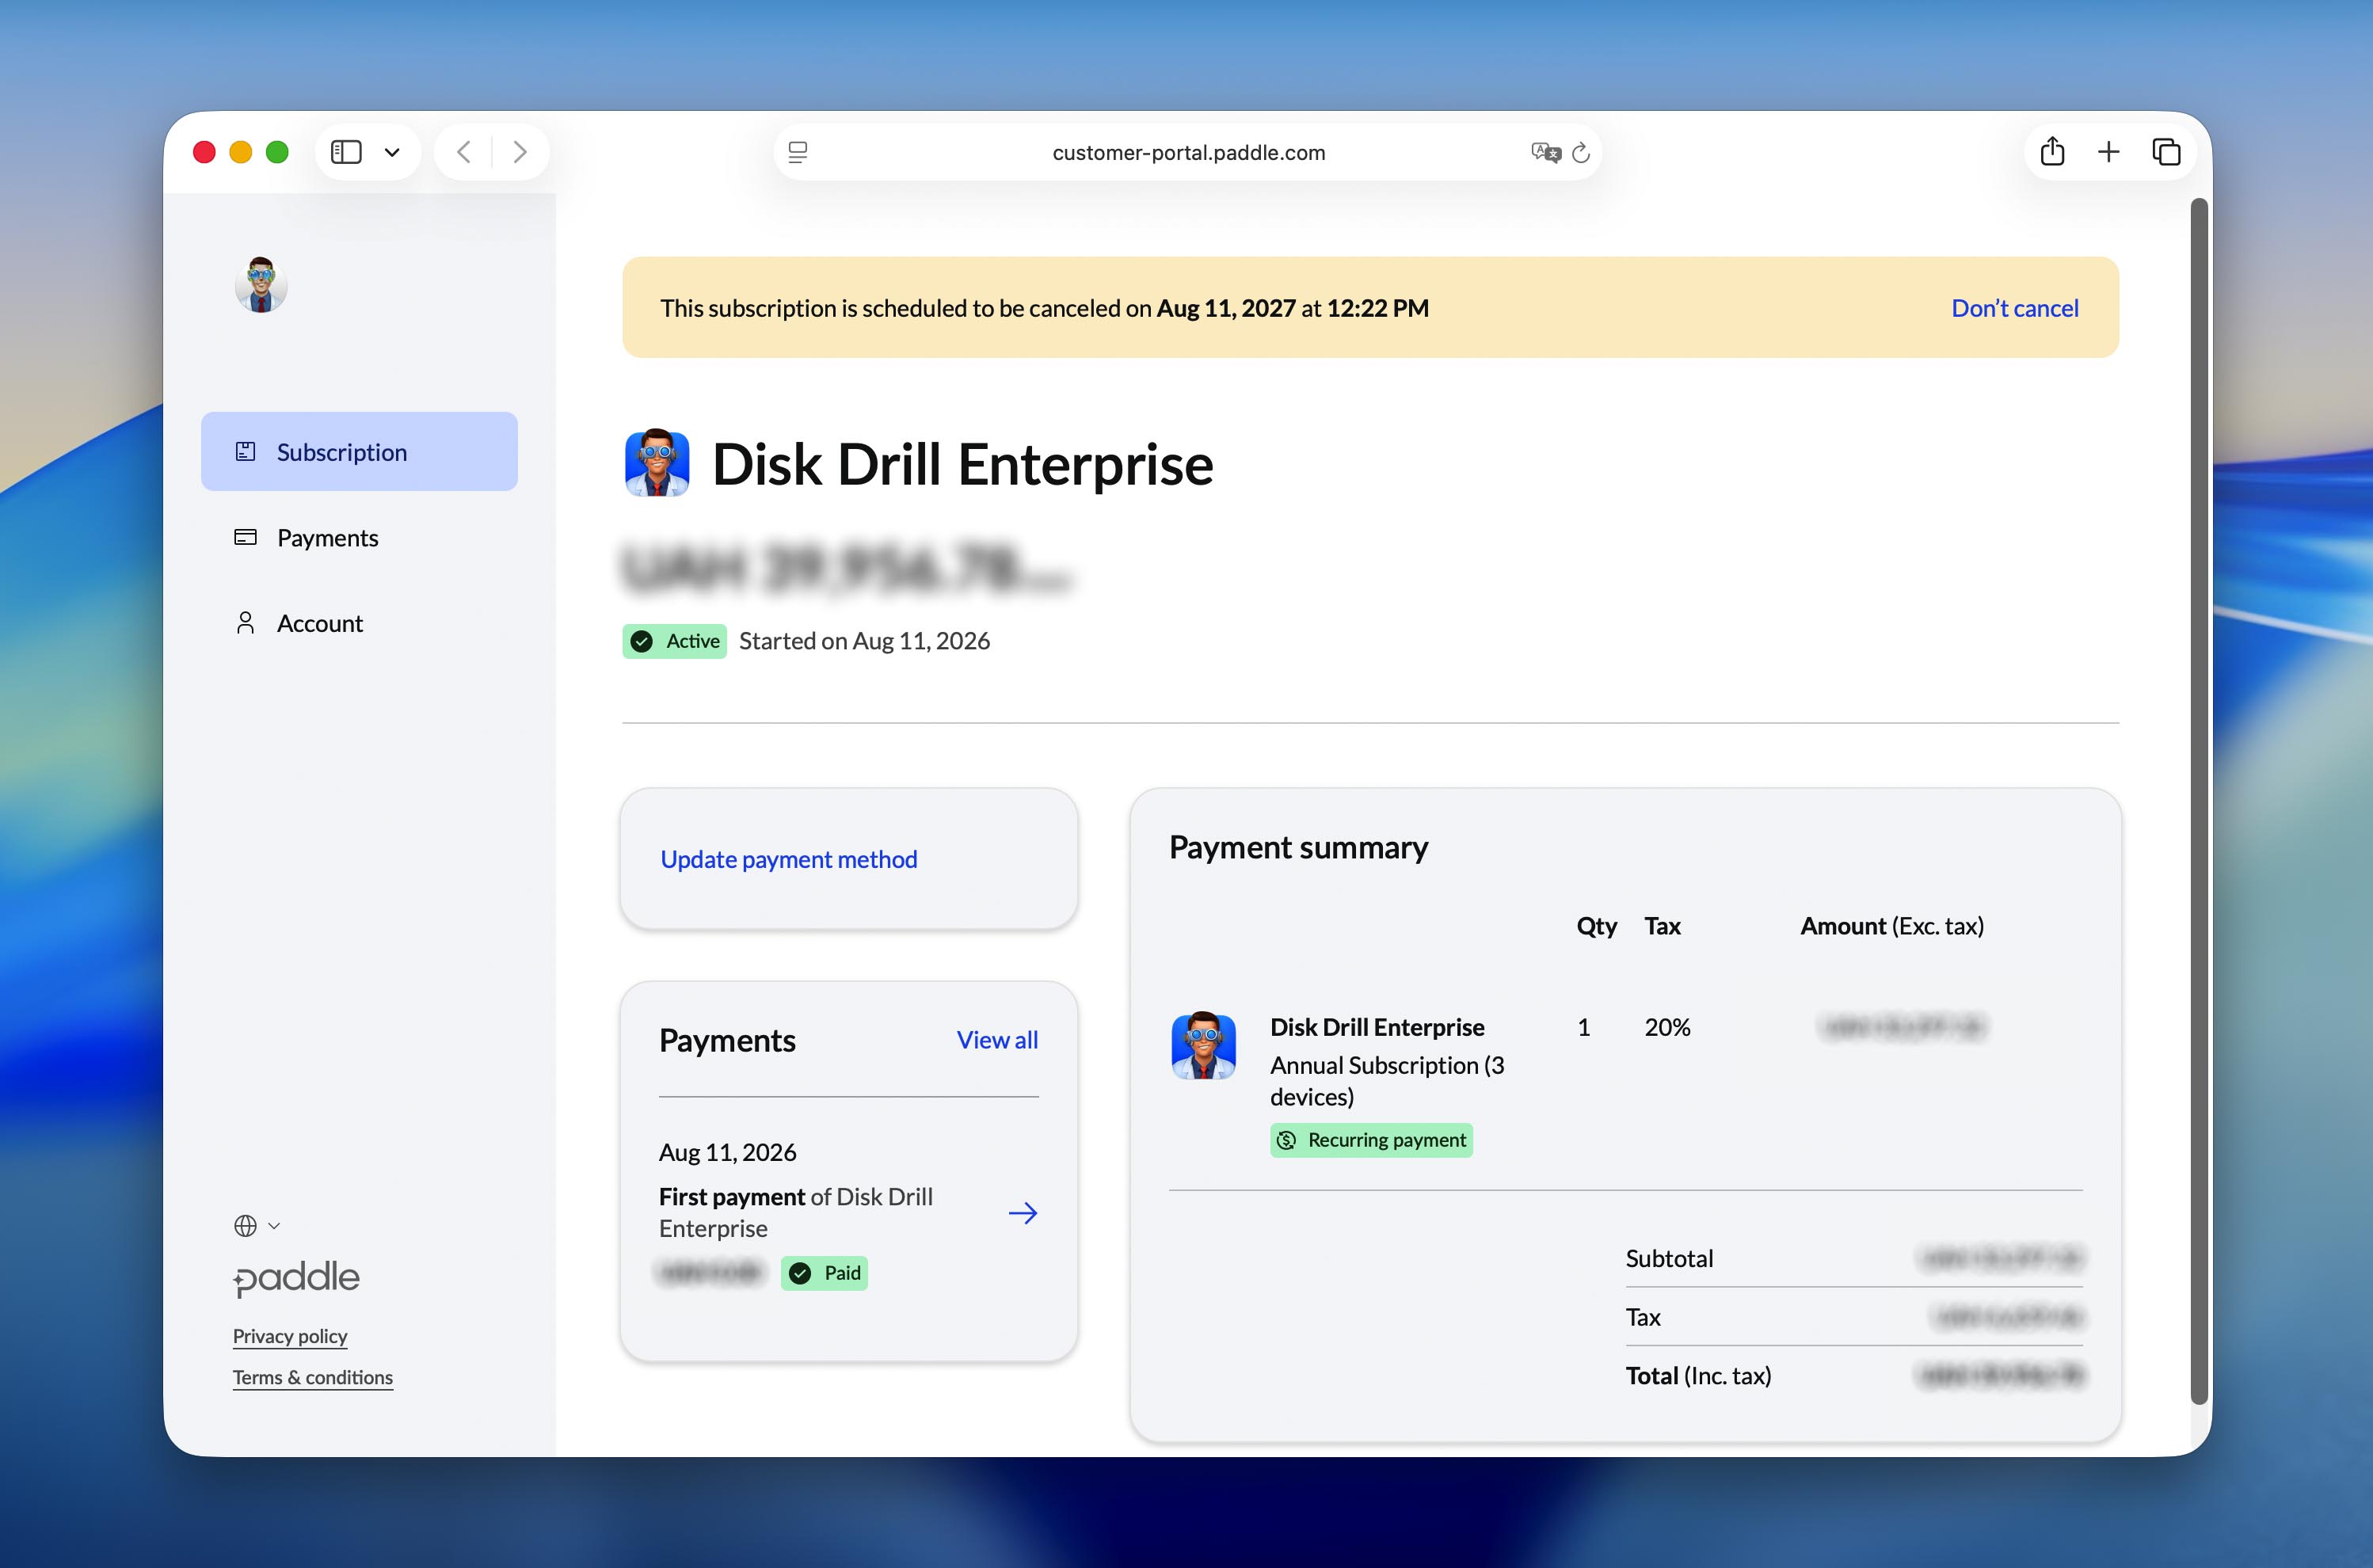Image resolution: width=2373 pixels, height=1568 pixels.
Task: Zoom the window with the green button
Action: (278, 152)
